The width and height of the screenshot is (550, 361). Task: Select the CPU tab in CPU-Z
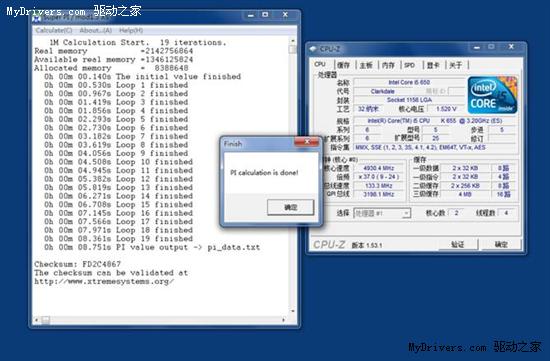320,64
